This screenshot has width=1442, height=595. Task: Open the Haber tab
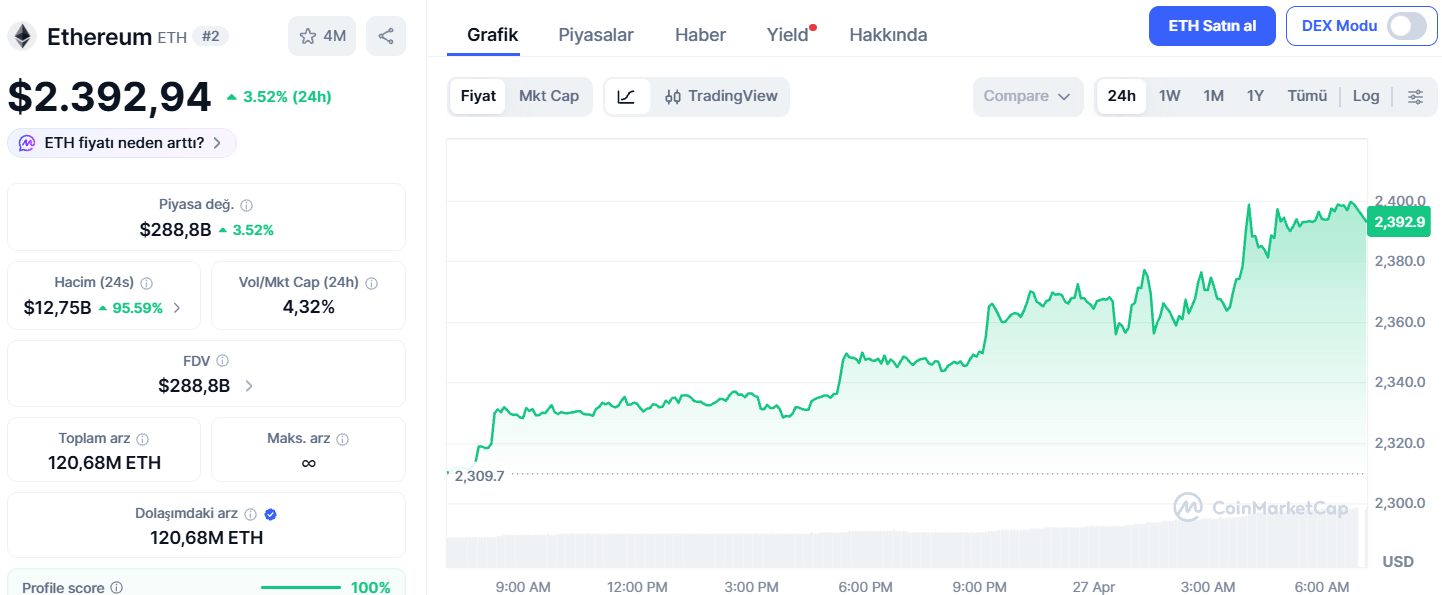point(700,35)
